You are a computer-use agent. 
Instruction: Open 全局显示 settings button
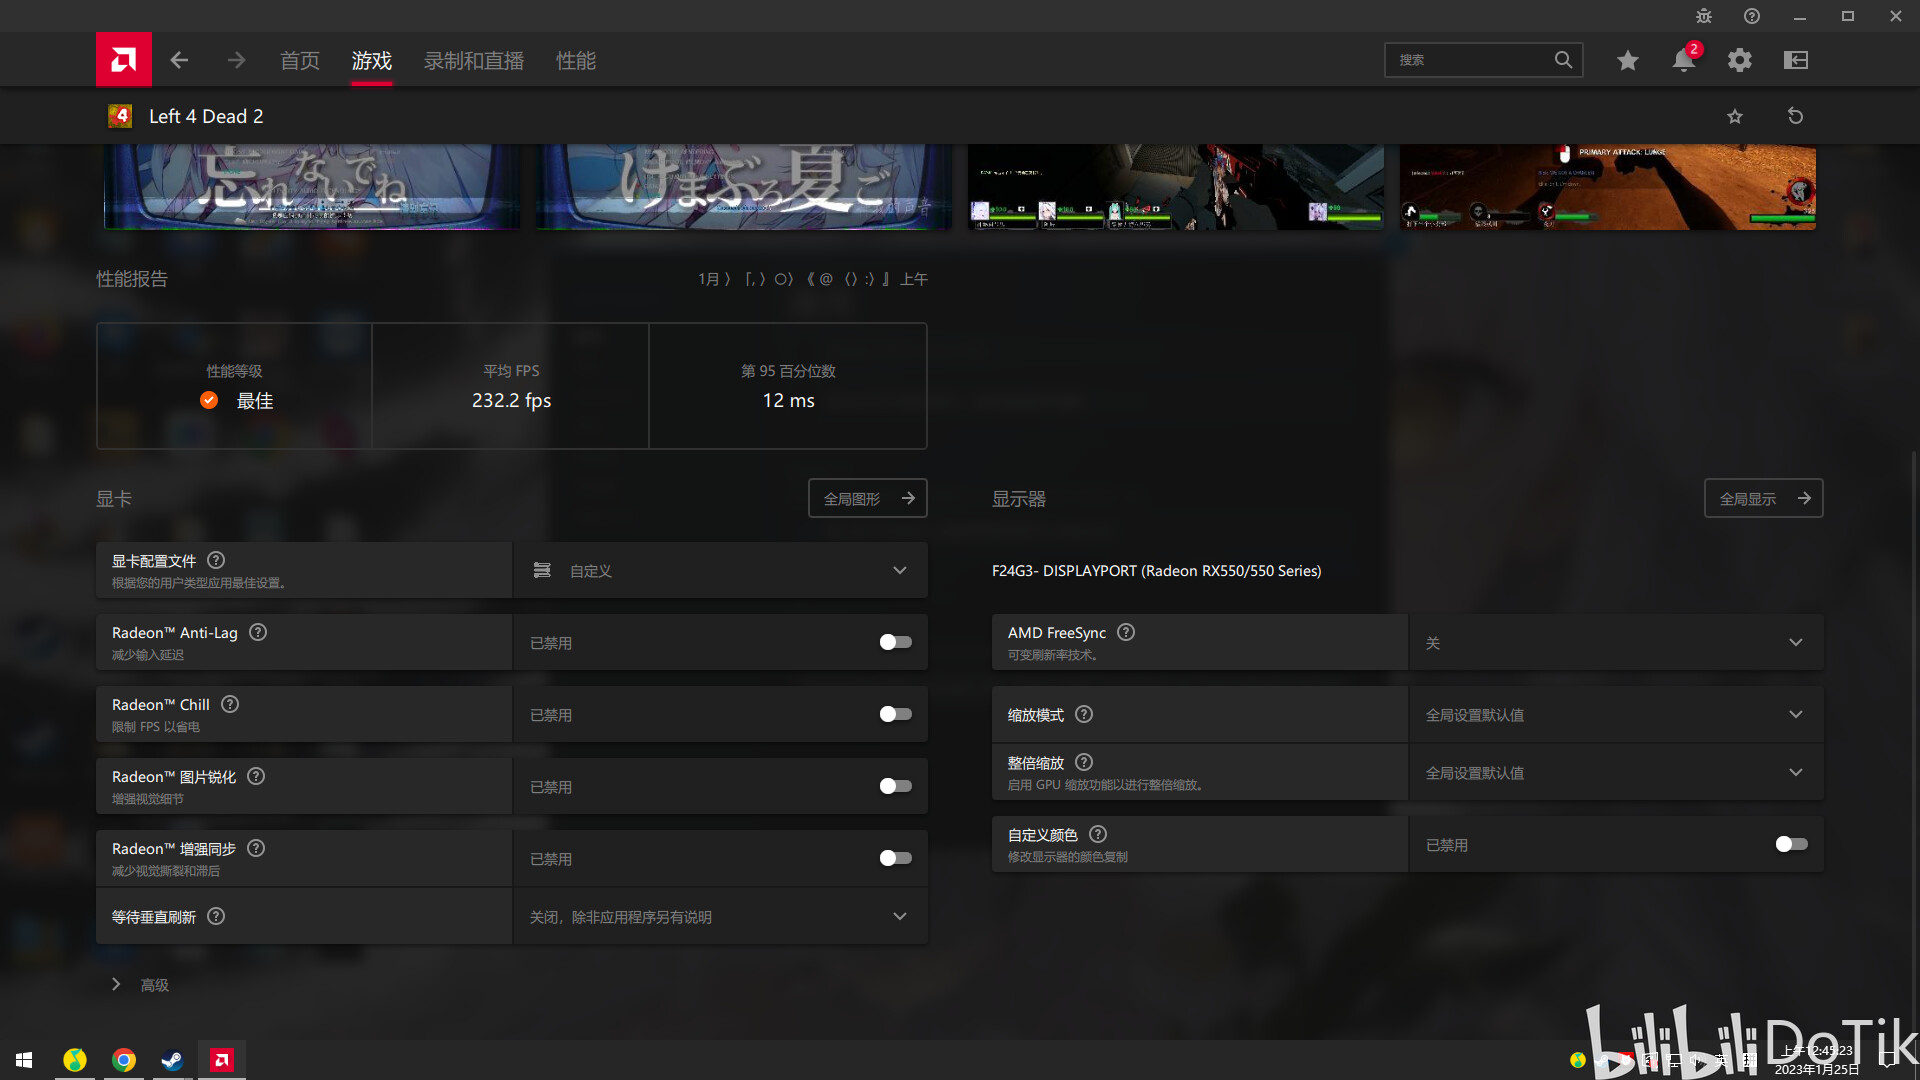(x=1764, y=498)
